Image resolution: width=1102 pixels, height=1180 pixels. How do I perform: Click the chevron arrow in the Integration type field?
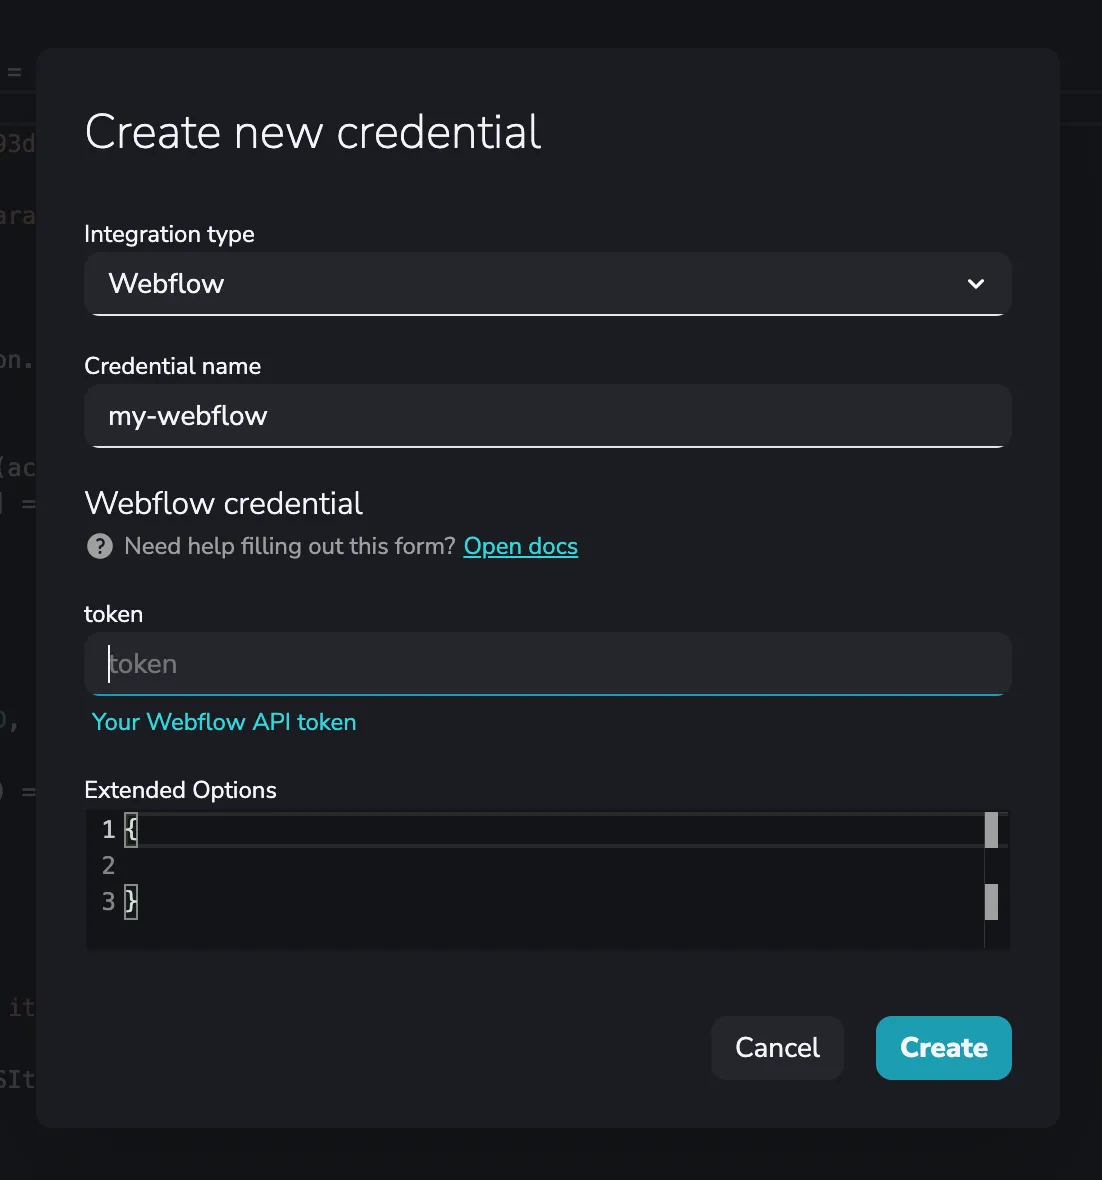tap(975, 284)
